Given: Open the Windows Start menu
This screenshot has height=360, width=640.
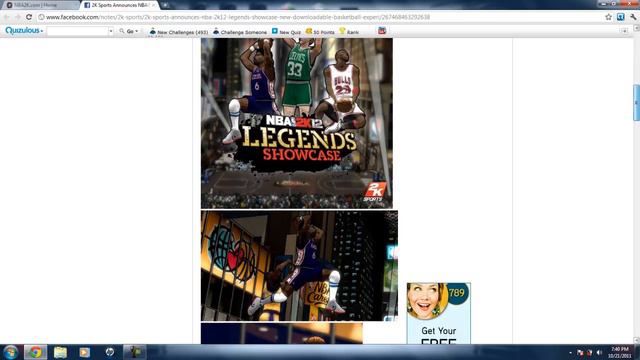Looking at the screenshot, I should [10, 352].
